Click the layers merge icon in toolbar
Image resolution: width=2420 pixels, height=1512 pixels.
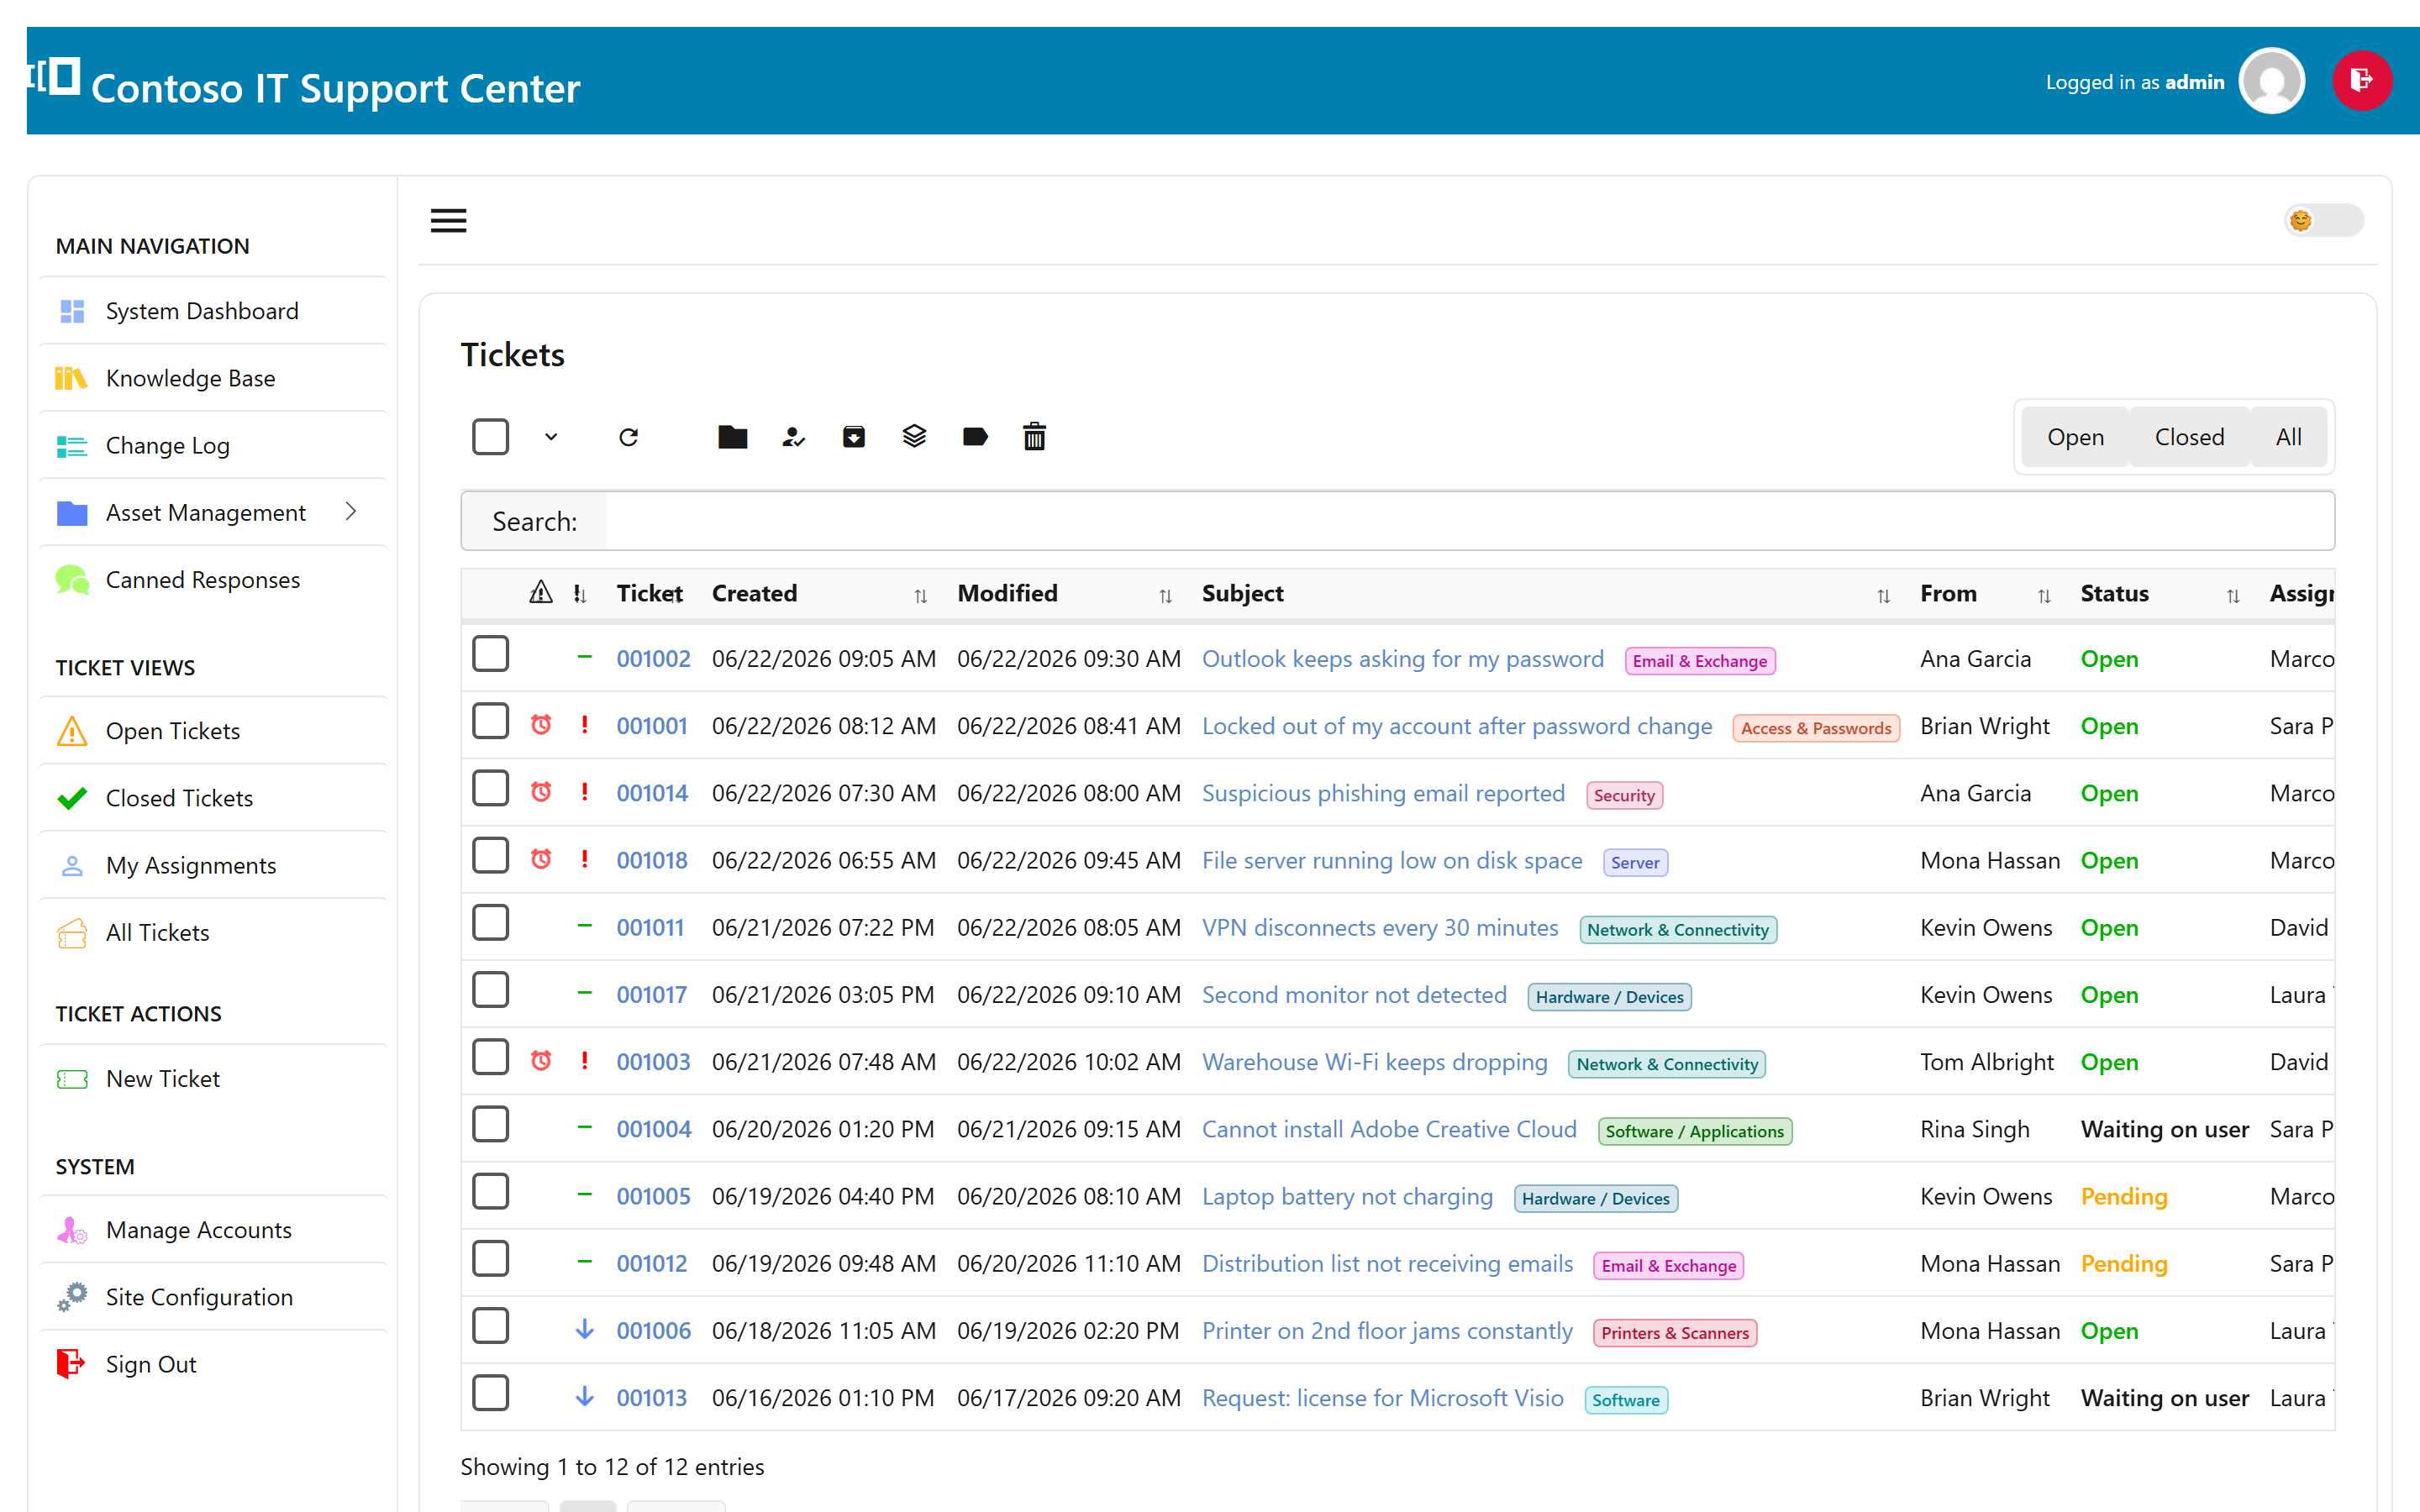(914, 437)
